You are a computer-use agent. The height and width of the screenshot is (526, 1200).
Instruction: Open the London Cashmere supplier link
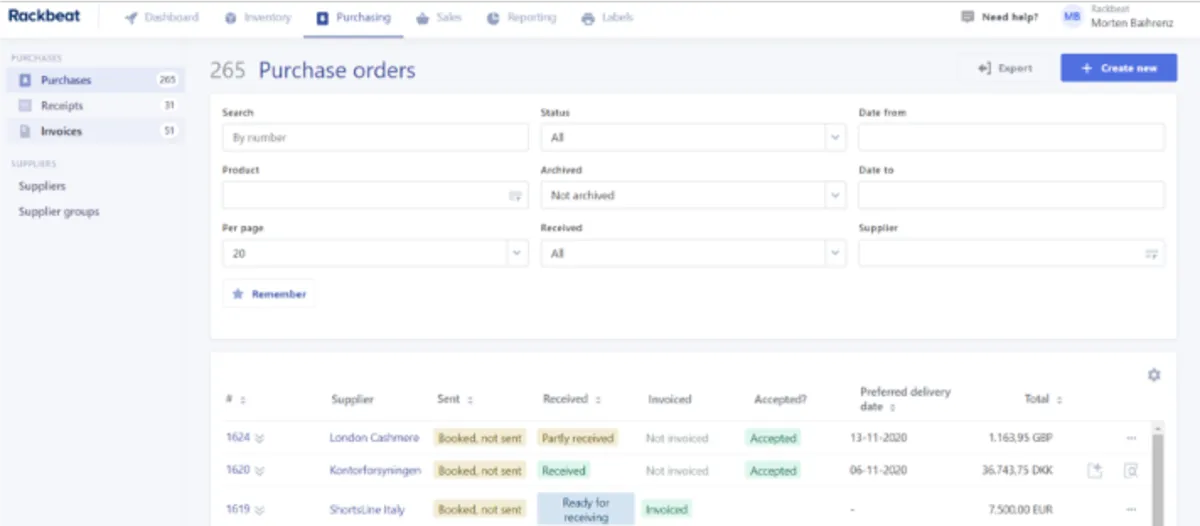[374, 438]
